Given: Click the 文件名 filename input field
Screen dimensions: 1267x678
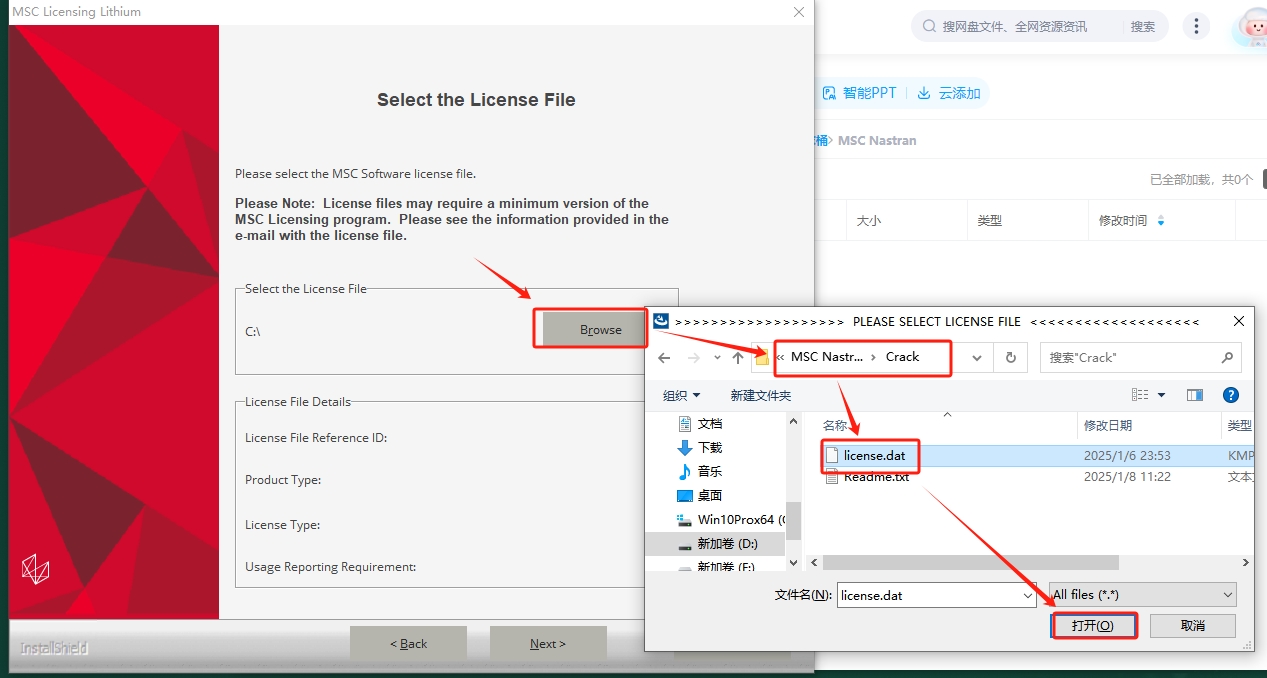Looking at the screenshot, I should point(937,595).
